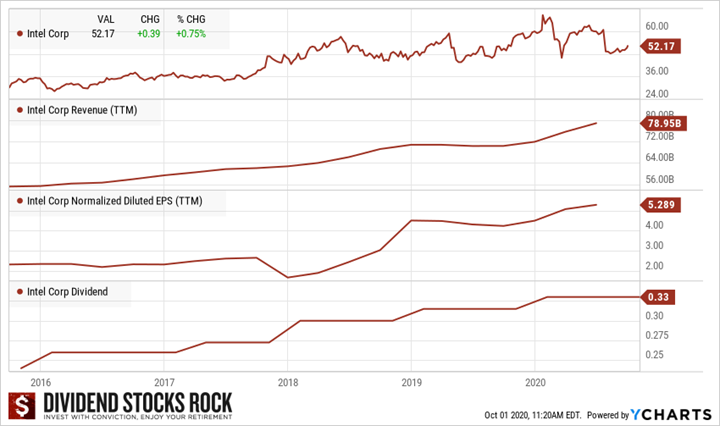
Task: Select Intel Corp Revenue (TTM) legend label
Action: [82, 110]
